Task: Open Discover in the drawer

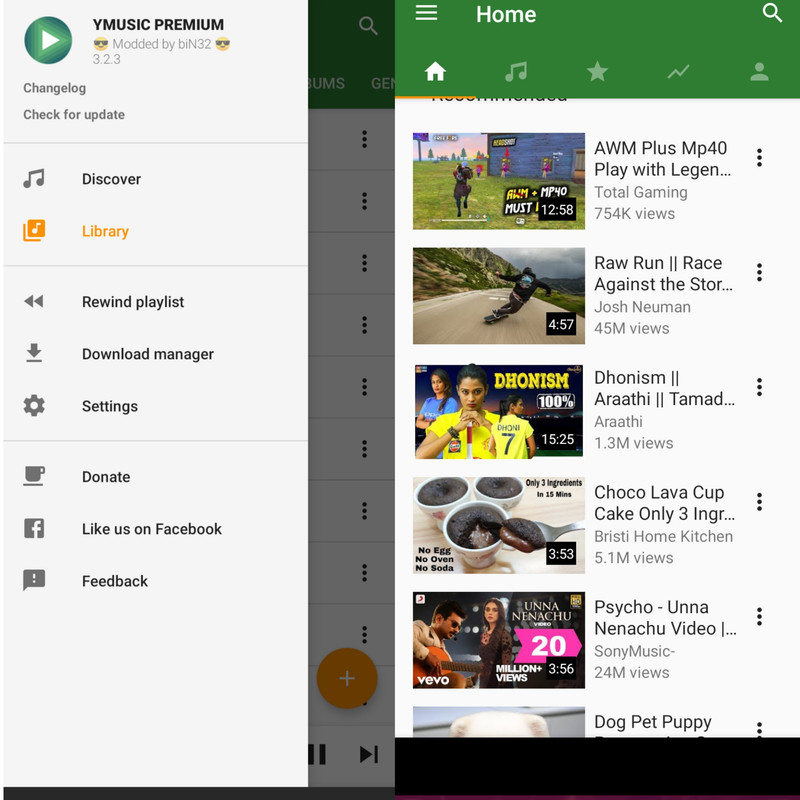Action: (x=156, y=179)
